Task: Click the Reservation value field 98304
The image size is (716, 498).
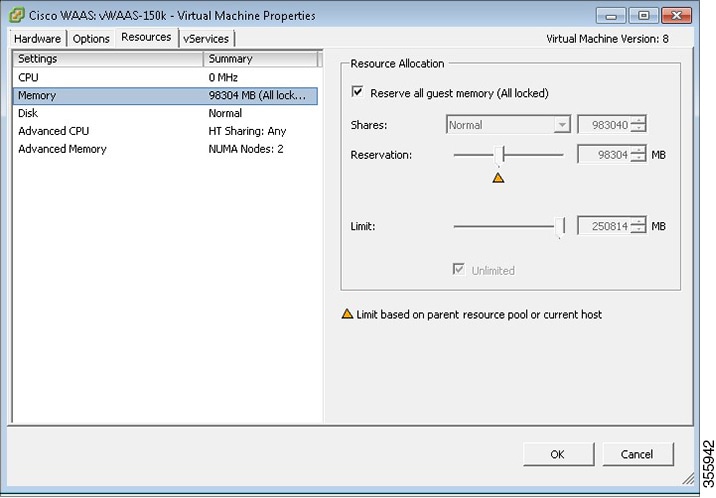Action: click(x=603, y=155)
